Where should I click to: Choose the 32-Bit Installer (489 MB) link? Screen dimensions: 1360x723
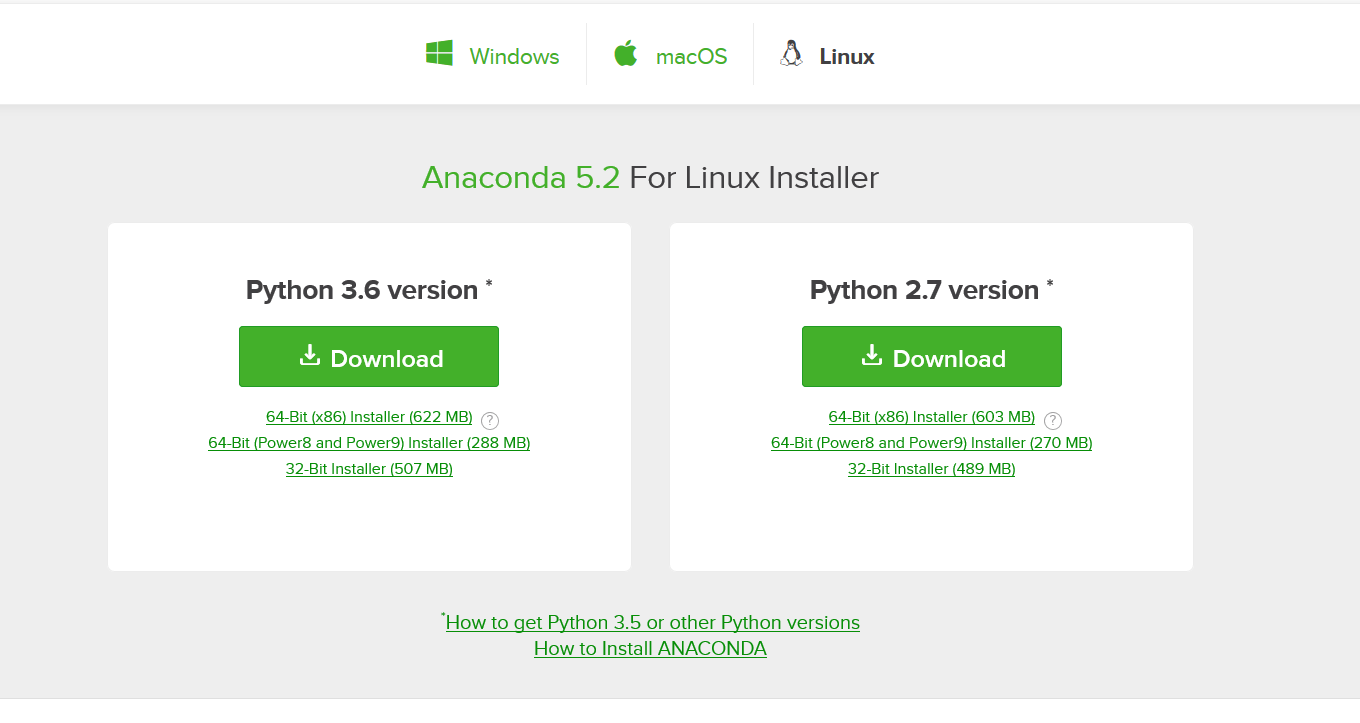coord(931,469)
